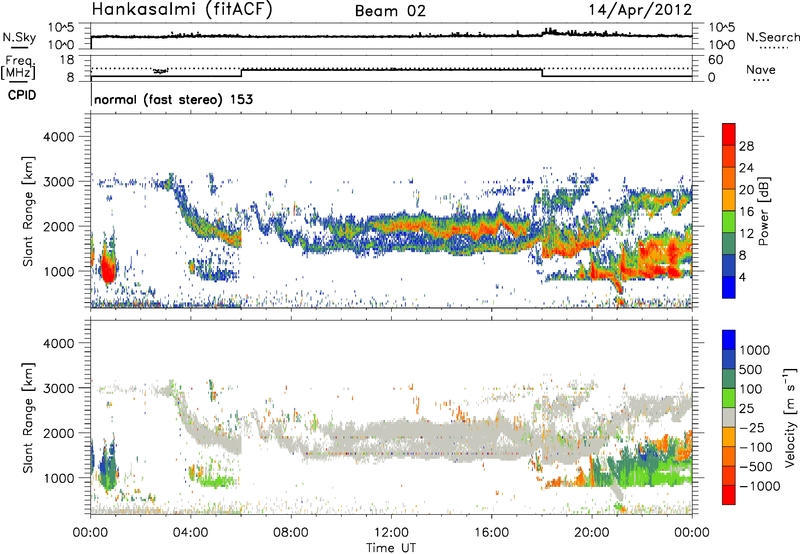Click the red bottom of velocity colorbar

tap(729, 495)
